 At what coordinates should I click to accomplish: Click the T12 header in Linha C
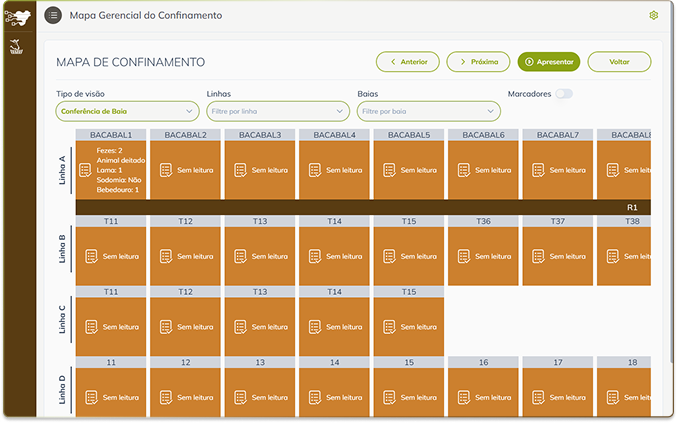pos(185,292)
